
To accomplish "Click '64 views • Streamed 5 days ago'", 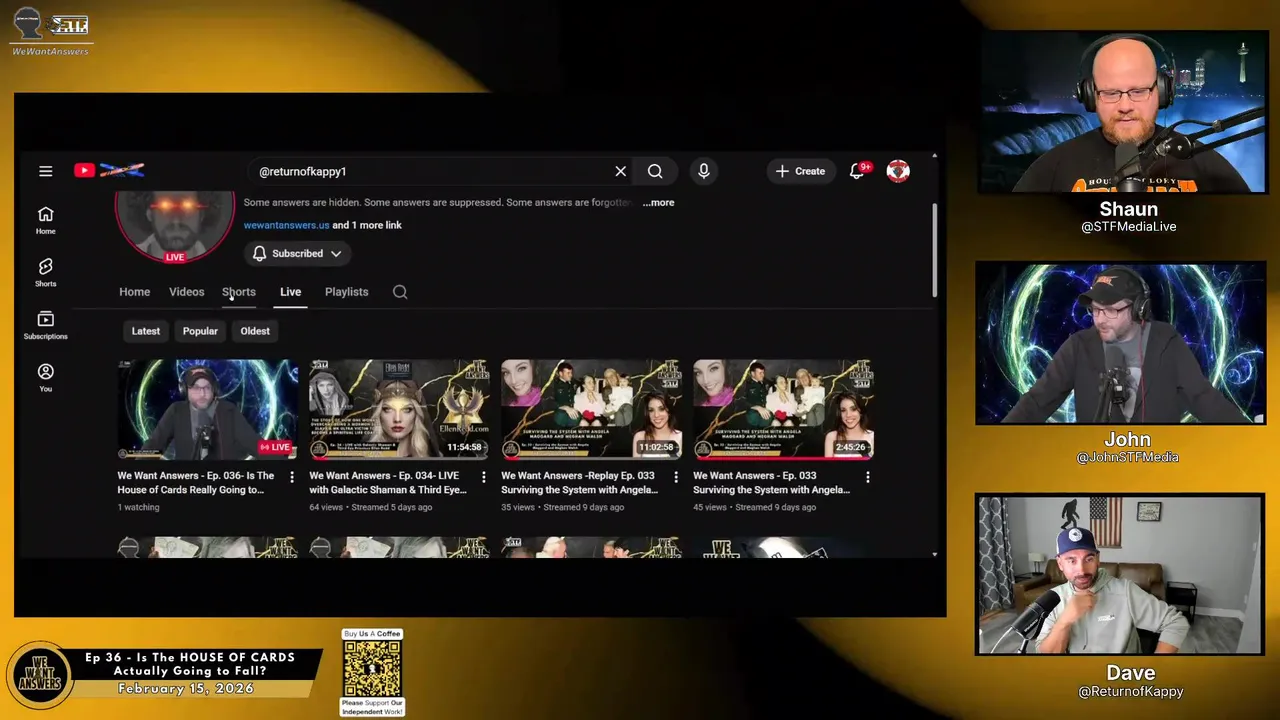I will [x=371, y=507].
